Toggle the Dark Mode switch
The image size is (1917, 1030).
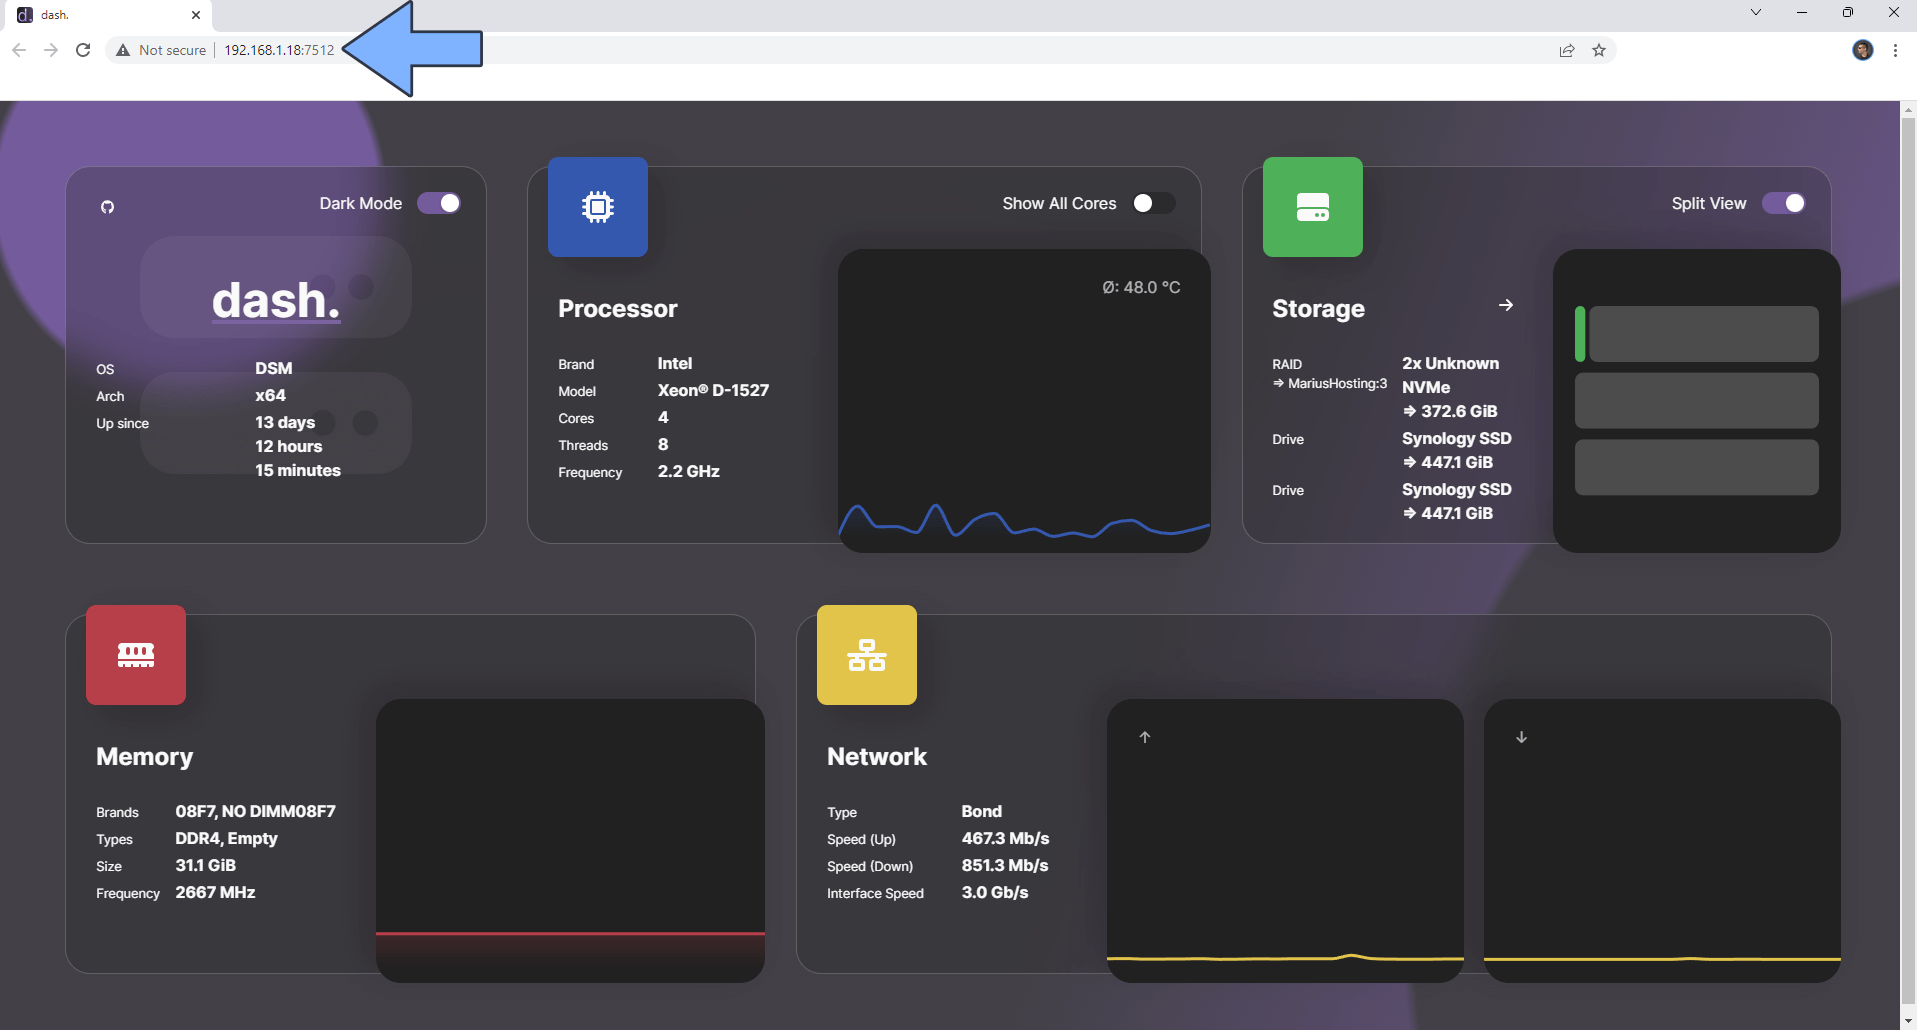pos(439,203)
